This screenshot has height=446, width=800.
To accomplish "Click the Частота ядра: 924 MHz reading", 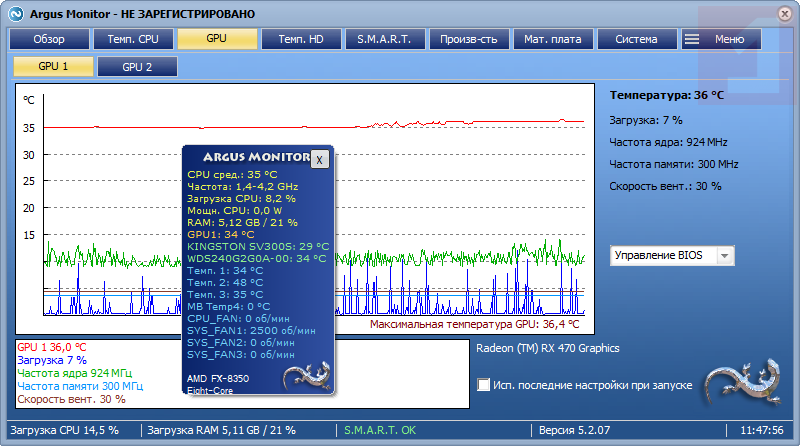I will point(668,142).
